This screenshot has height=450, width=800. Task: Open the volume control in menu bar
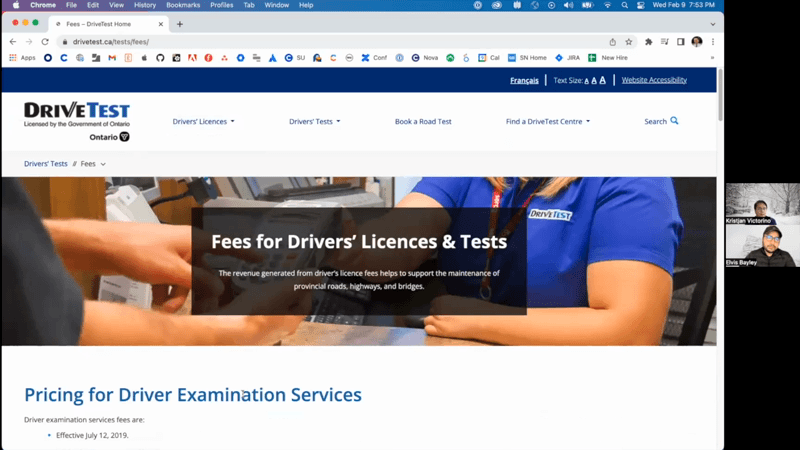click(x=568, y=5)
